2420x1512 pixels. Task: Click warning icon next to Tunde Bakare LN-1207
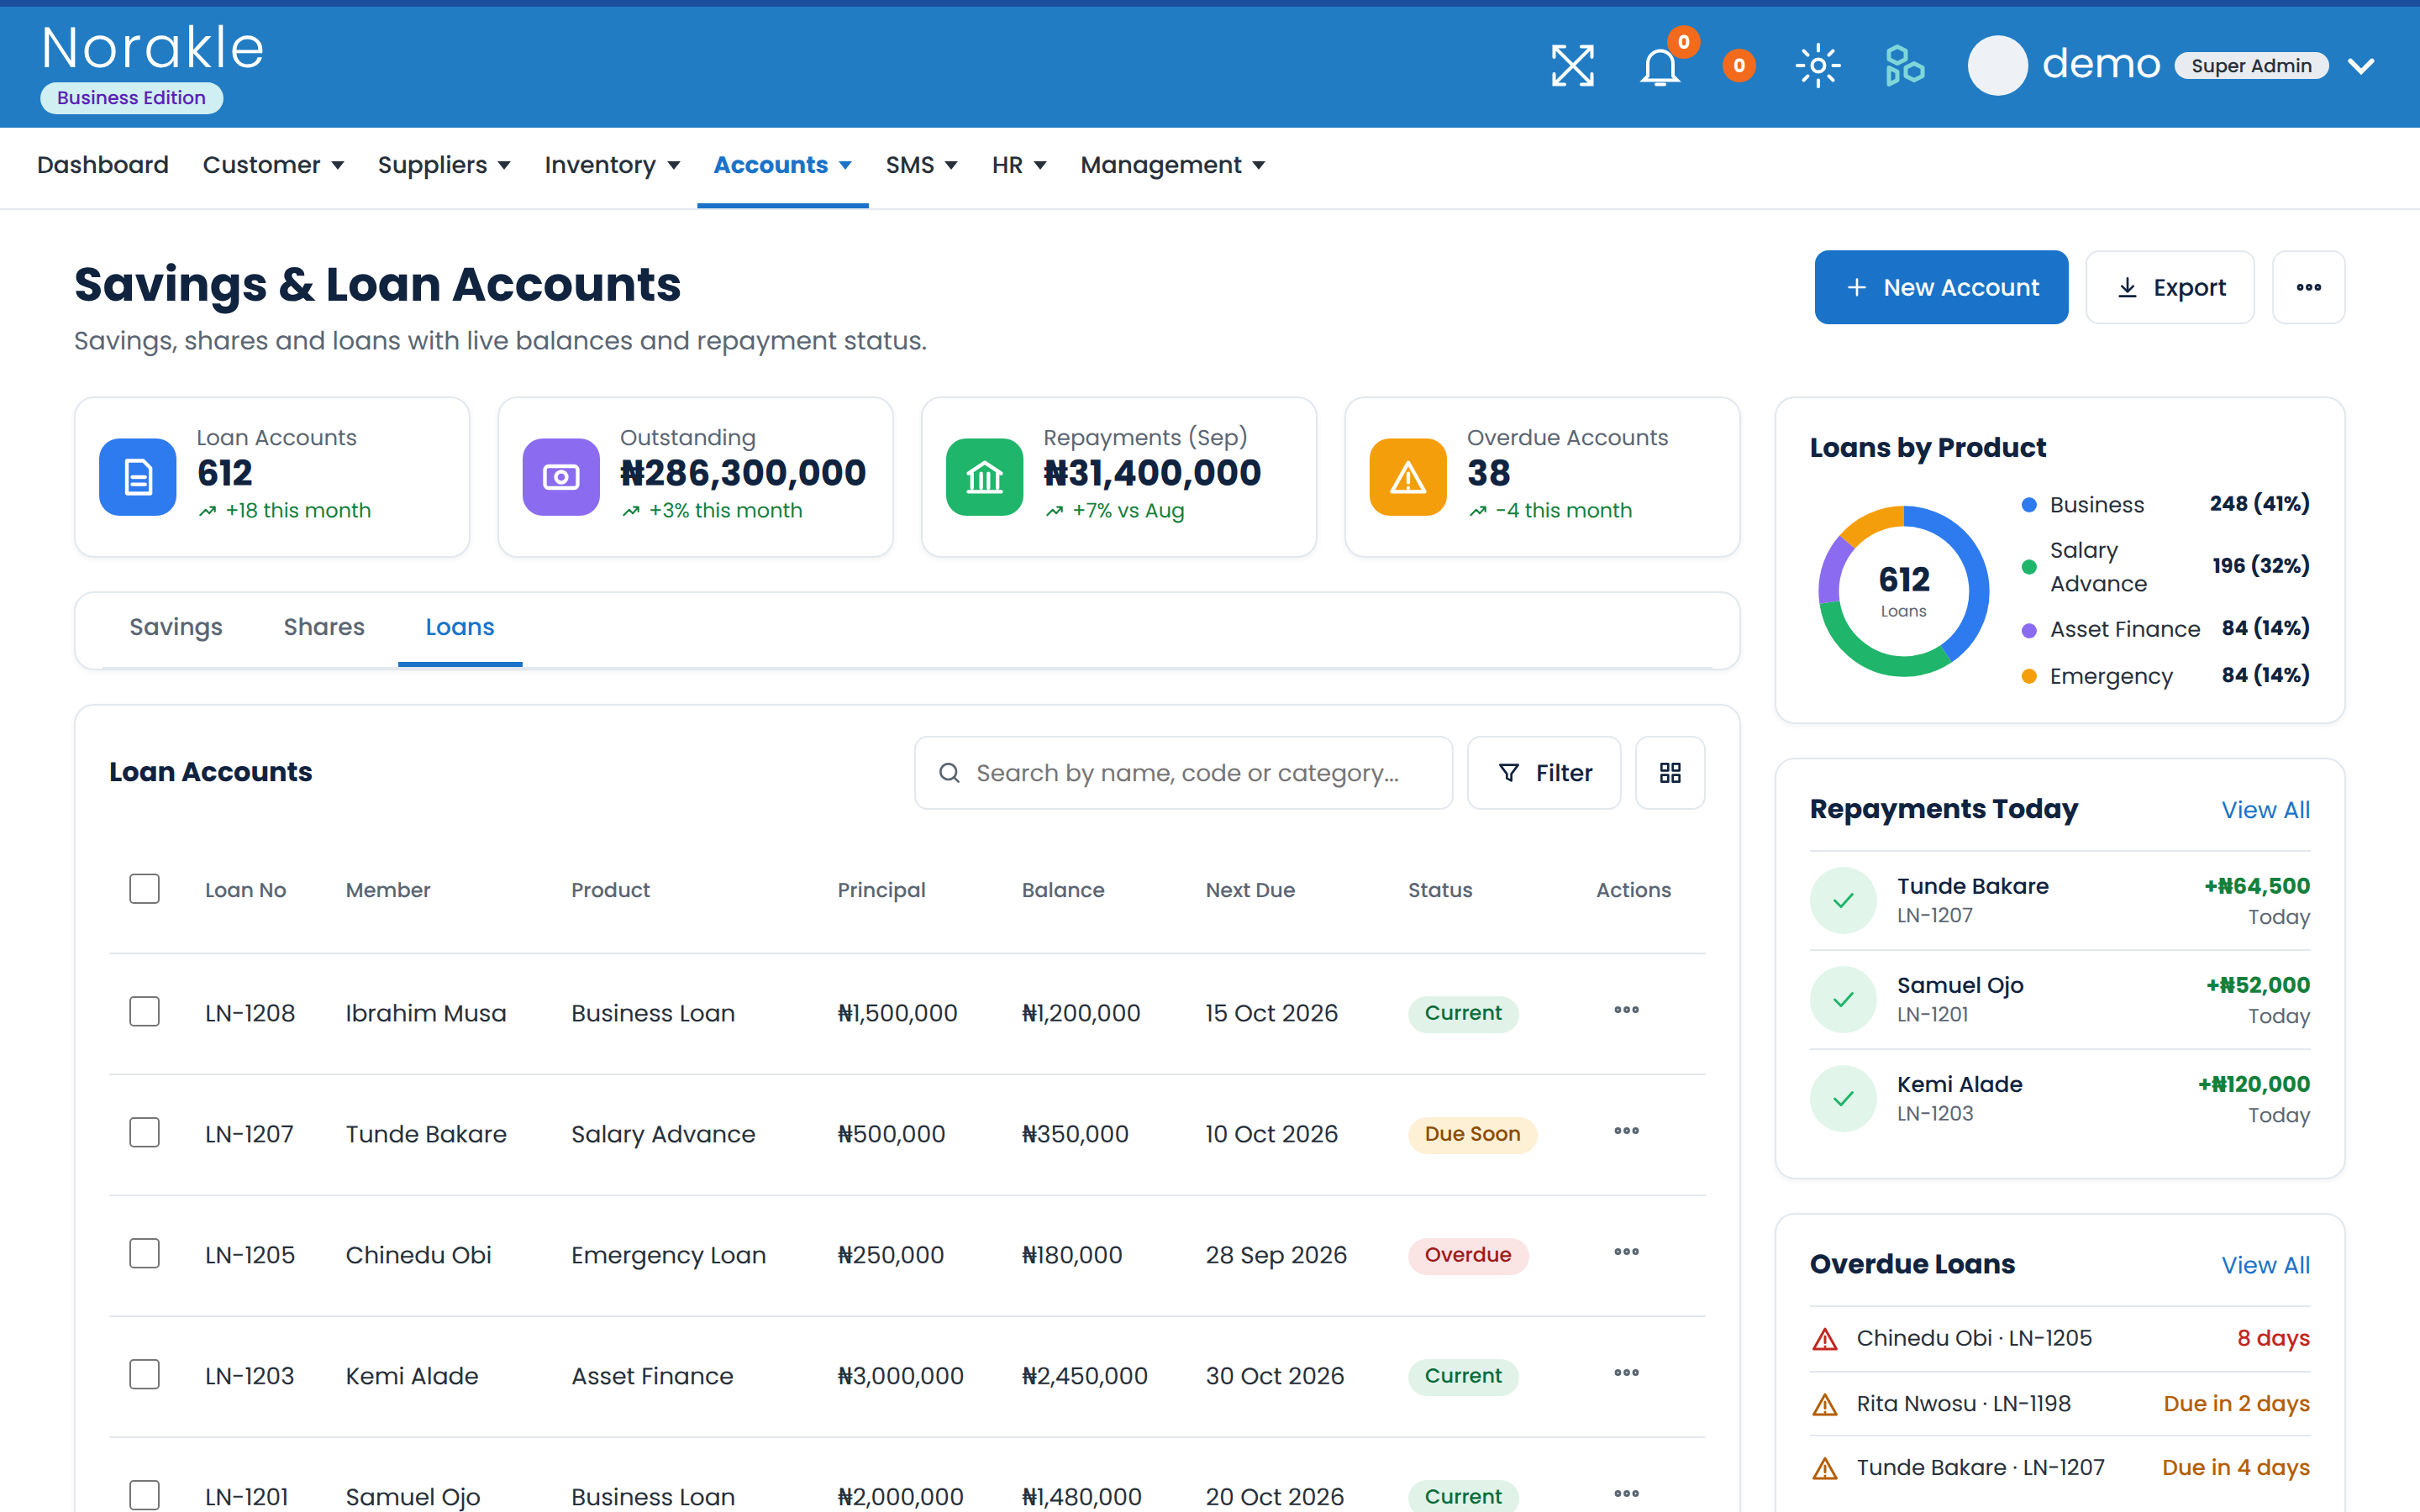(1825, 1469)
